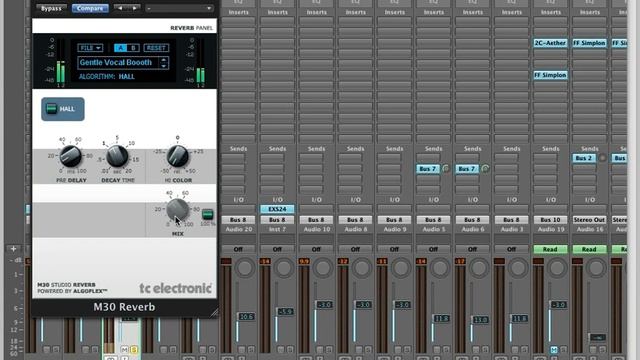Toggle the HALL algorithm switch
Screen dimensions: 640x360
point(51,109)
